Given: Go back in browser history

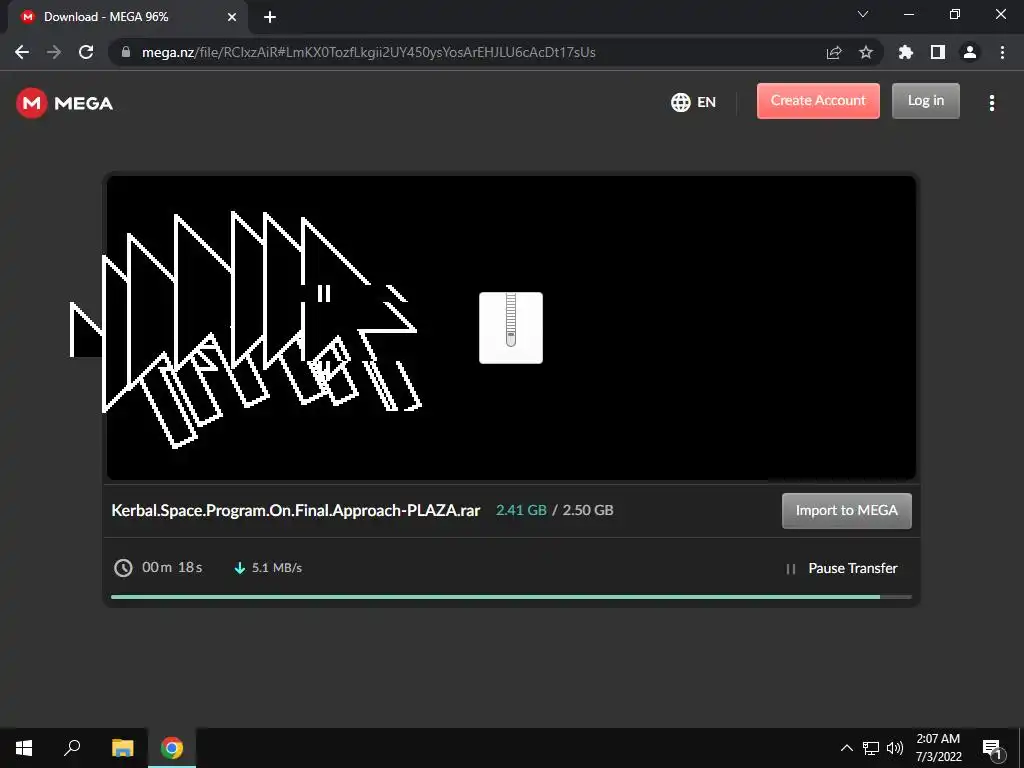Looking at the screenshot, I should (x=22, y=52).
